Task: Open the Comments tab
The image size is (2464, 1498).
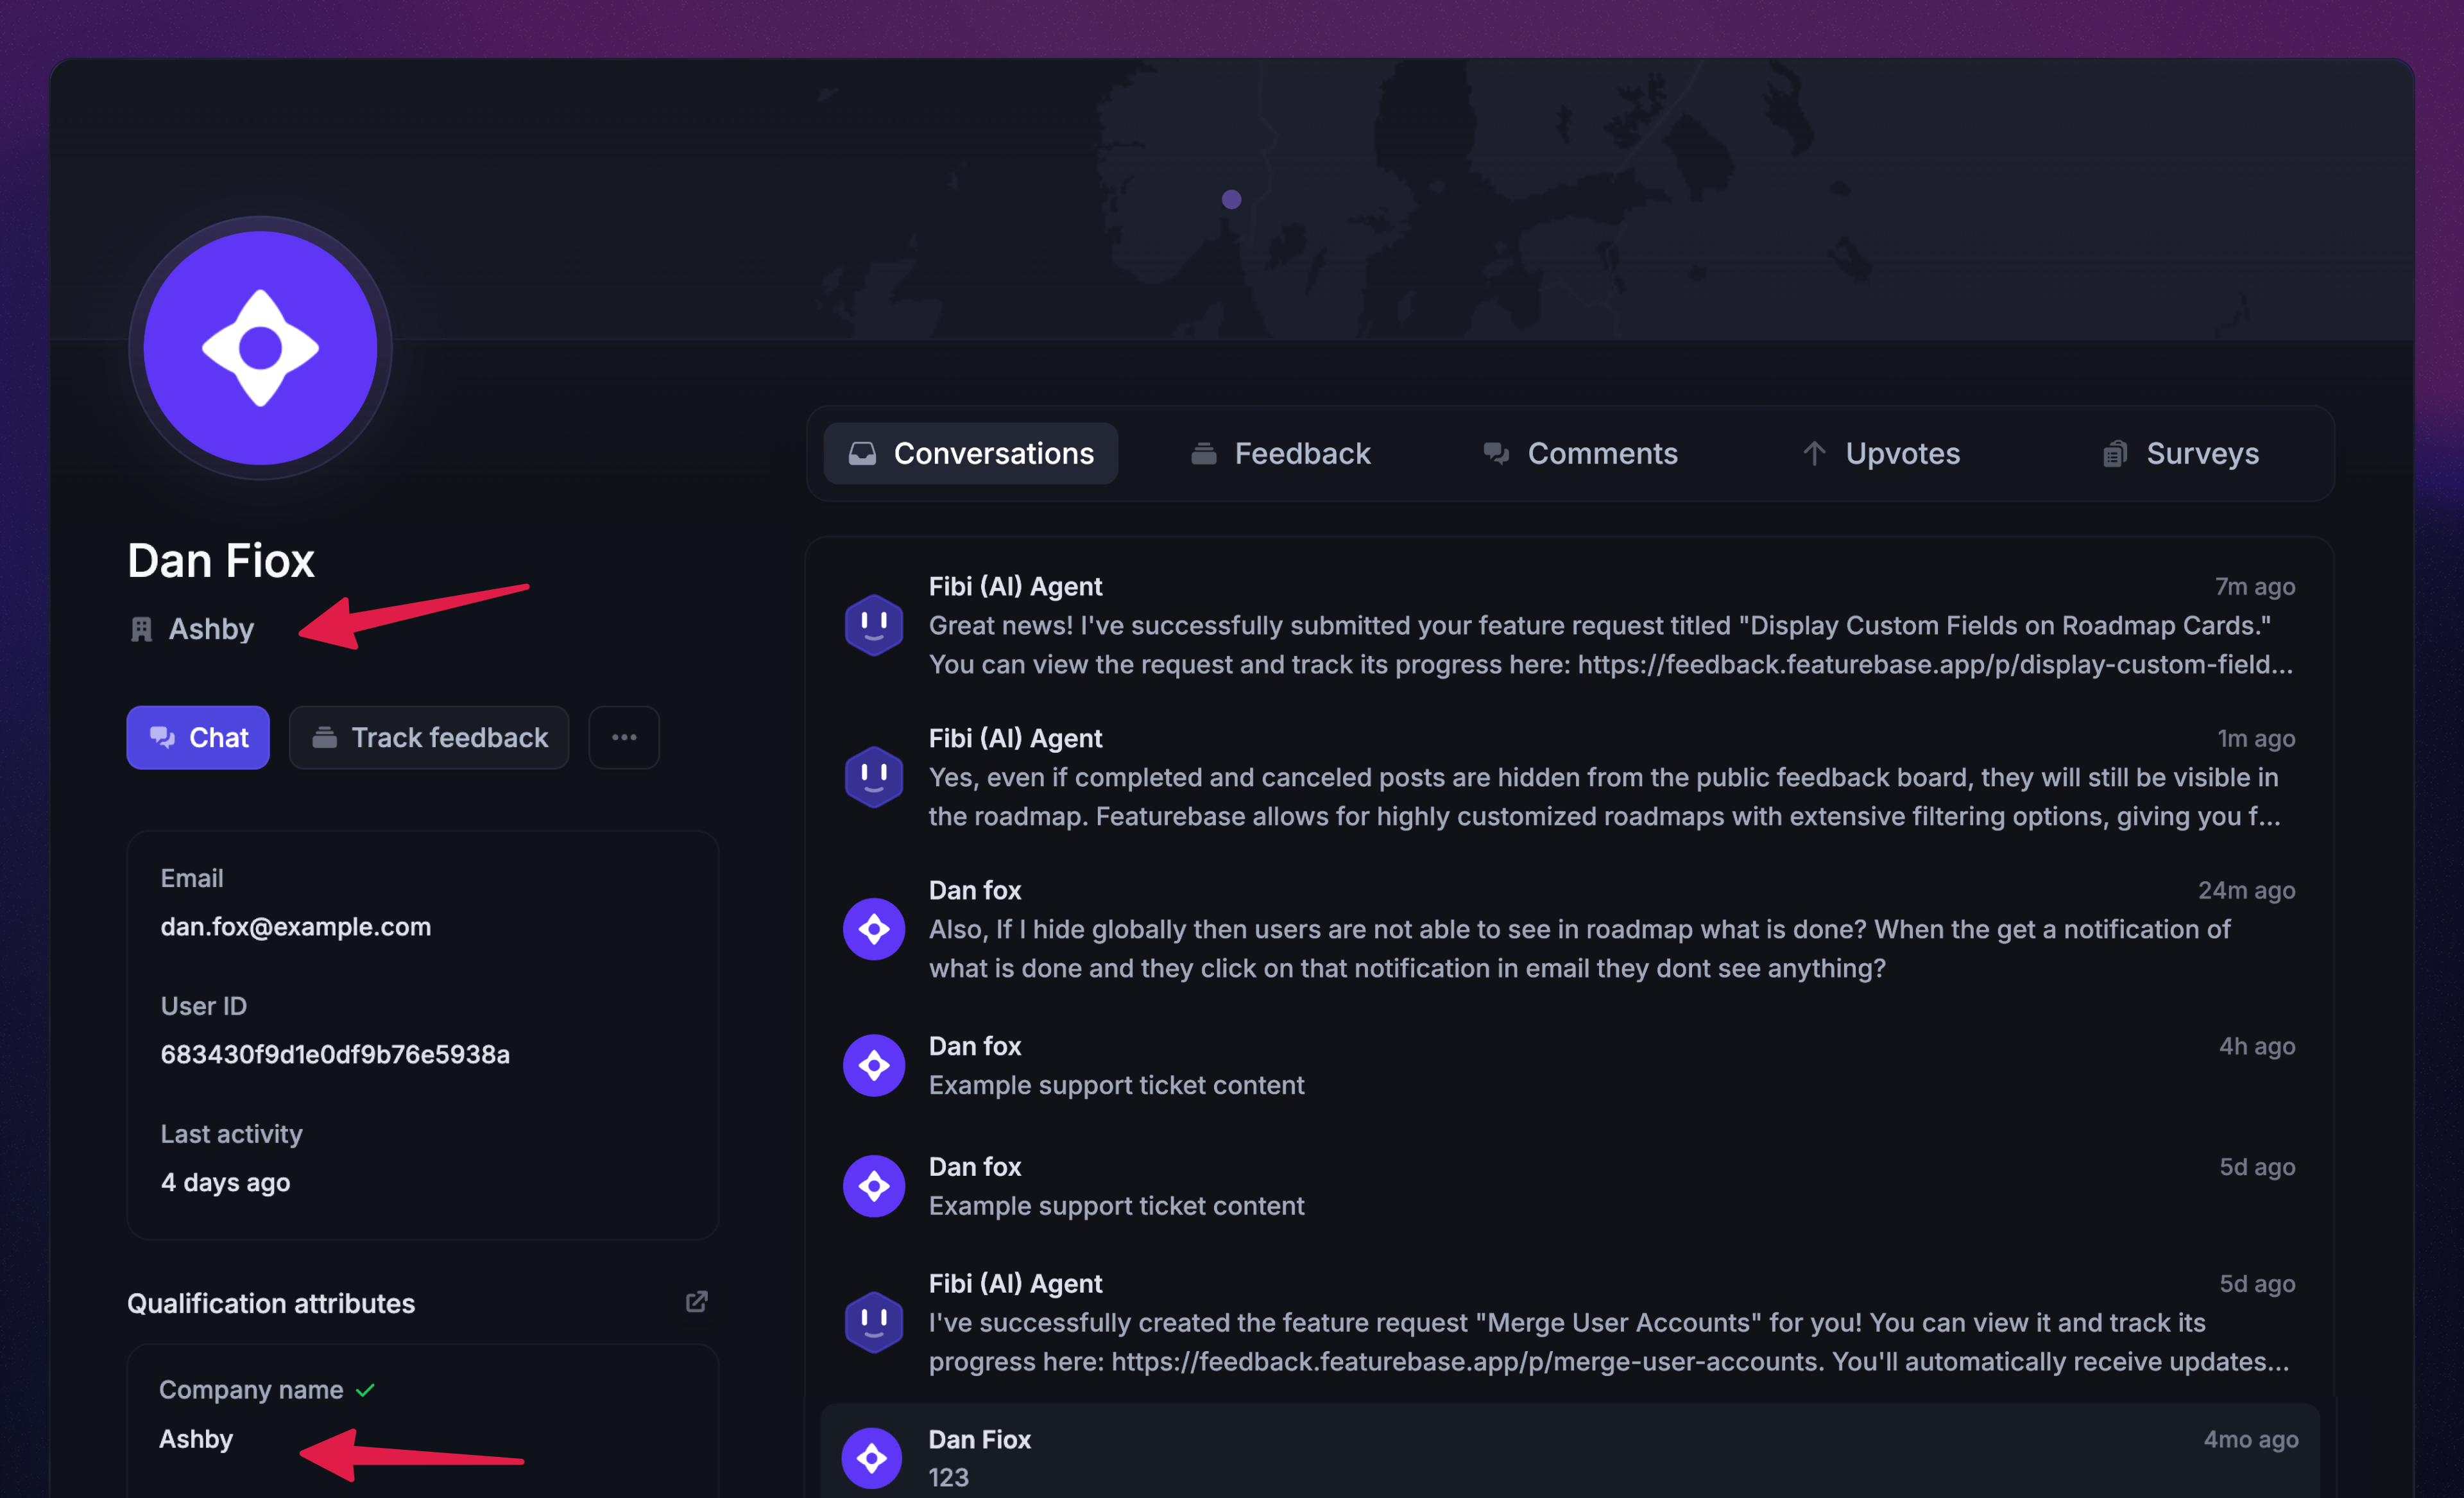Action: tap(1580, 453)
